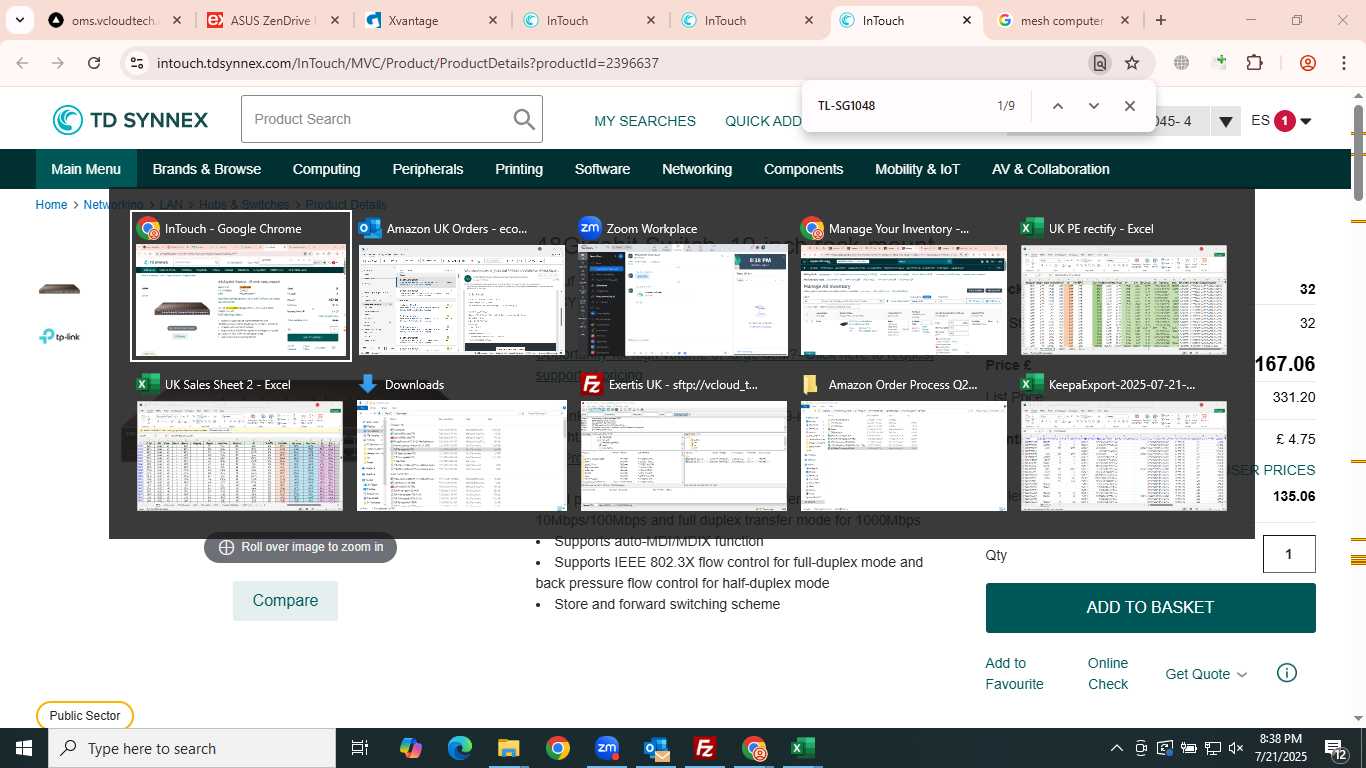Open FileZilla from the taskbar

click(x=705, y=748)
